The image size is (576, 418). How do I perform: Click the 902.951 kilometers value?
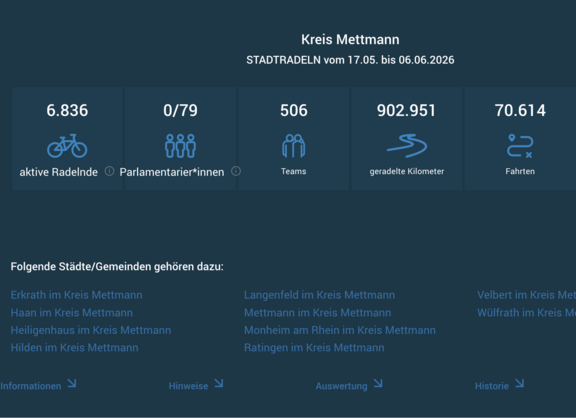(406, 111)
